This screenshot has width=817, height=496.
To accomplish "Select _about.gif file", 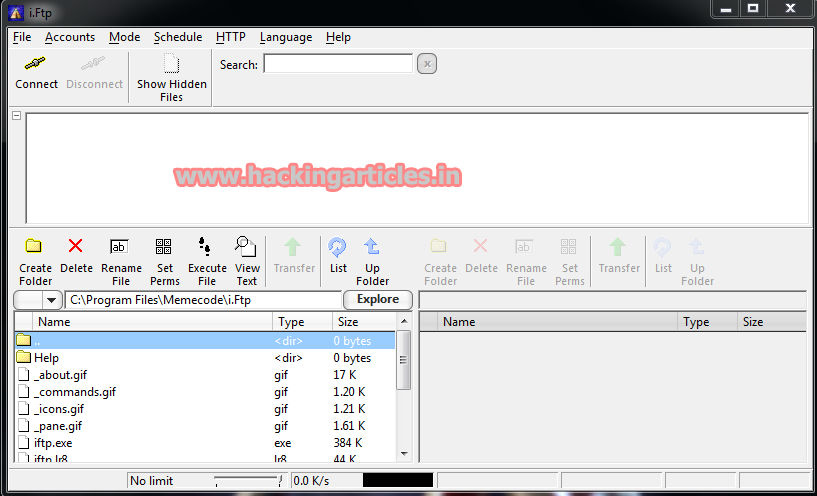I will pyautogui.click(x=205, y=375).
